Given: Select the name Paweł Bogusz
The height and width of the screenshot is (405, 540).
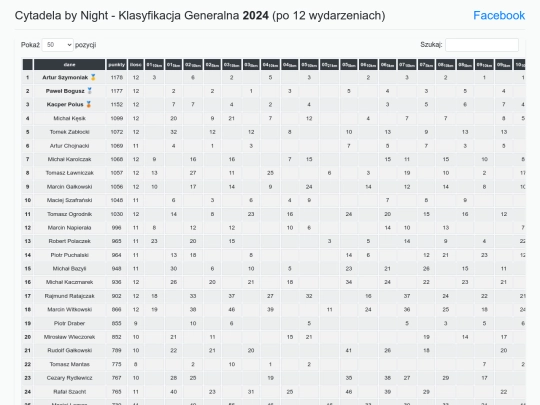Looking at the screenshot, I should (x=65, y=91).
